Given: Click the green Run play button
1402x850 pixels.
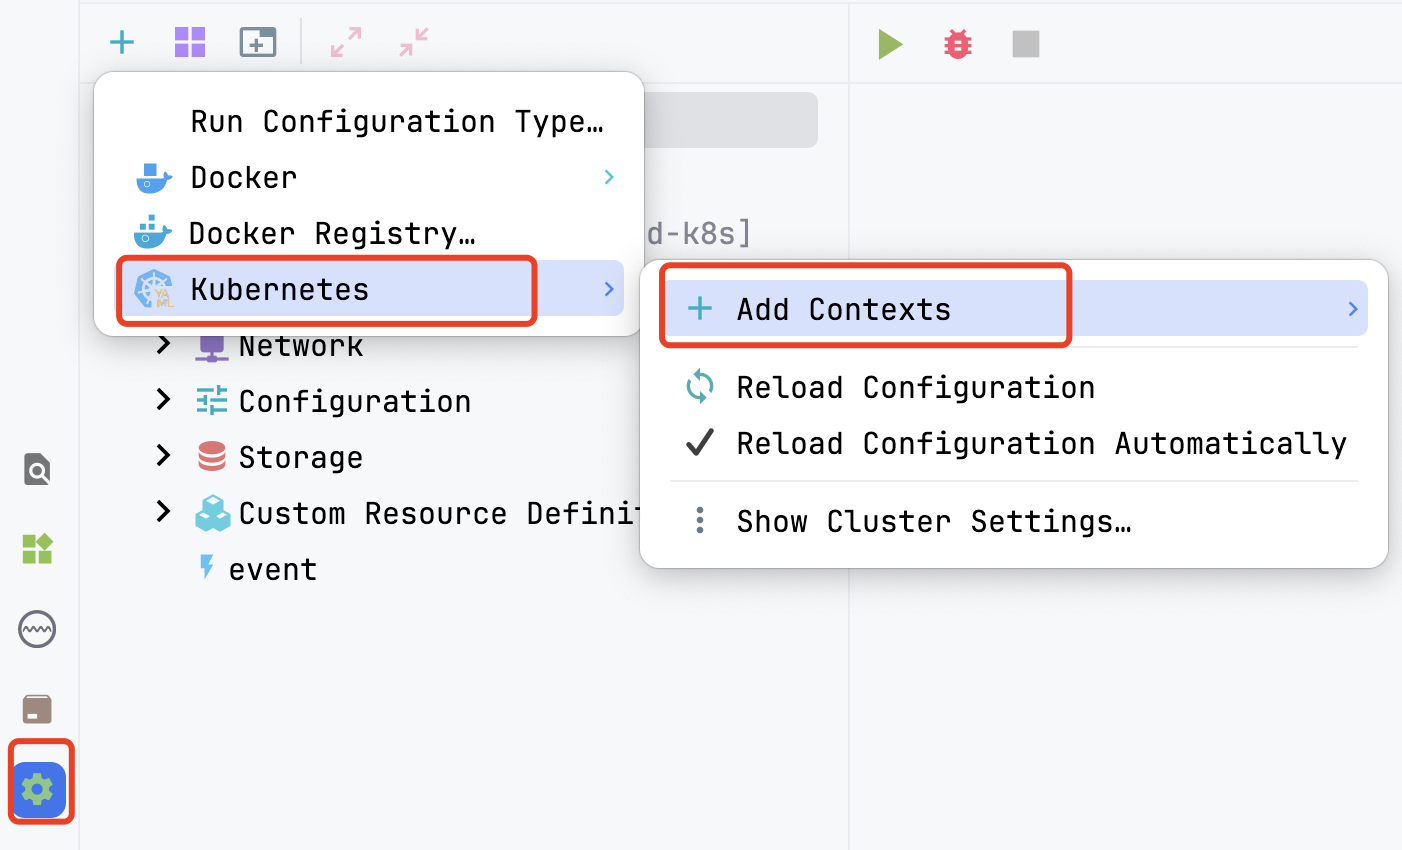Looking at the screenshot, I should click(890, 44).
